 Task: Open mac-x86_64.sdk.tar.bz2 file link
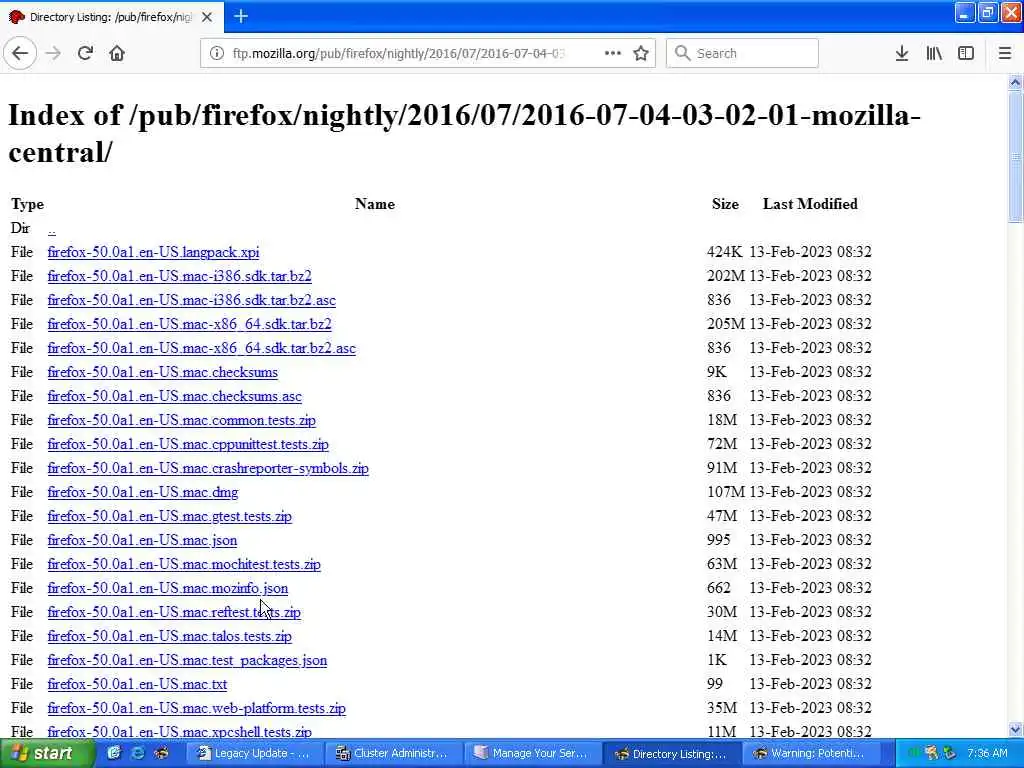(189, 325)
